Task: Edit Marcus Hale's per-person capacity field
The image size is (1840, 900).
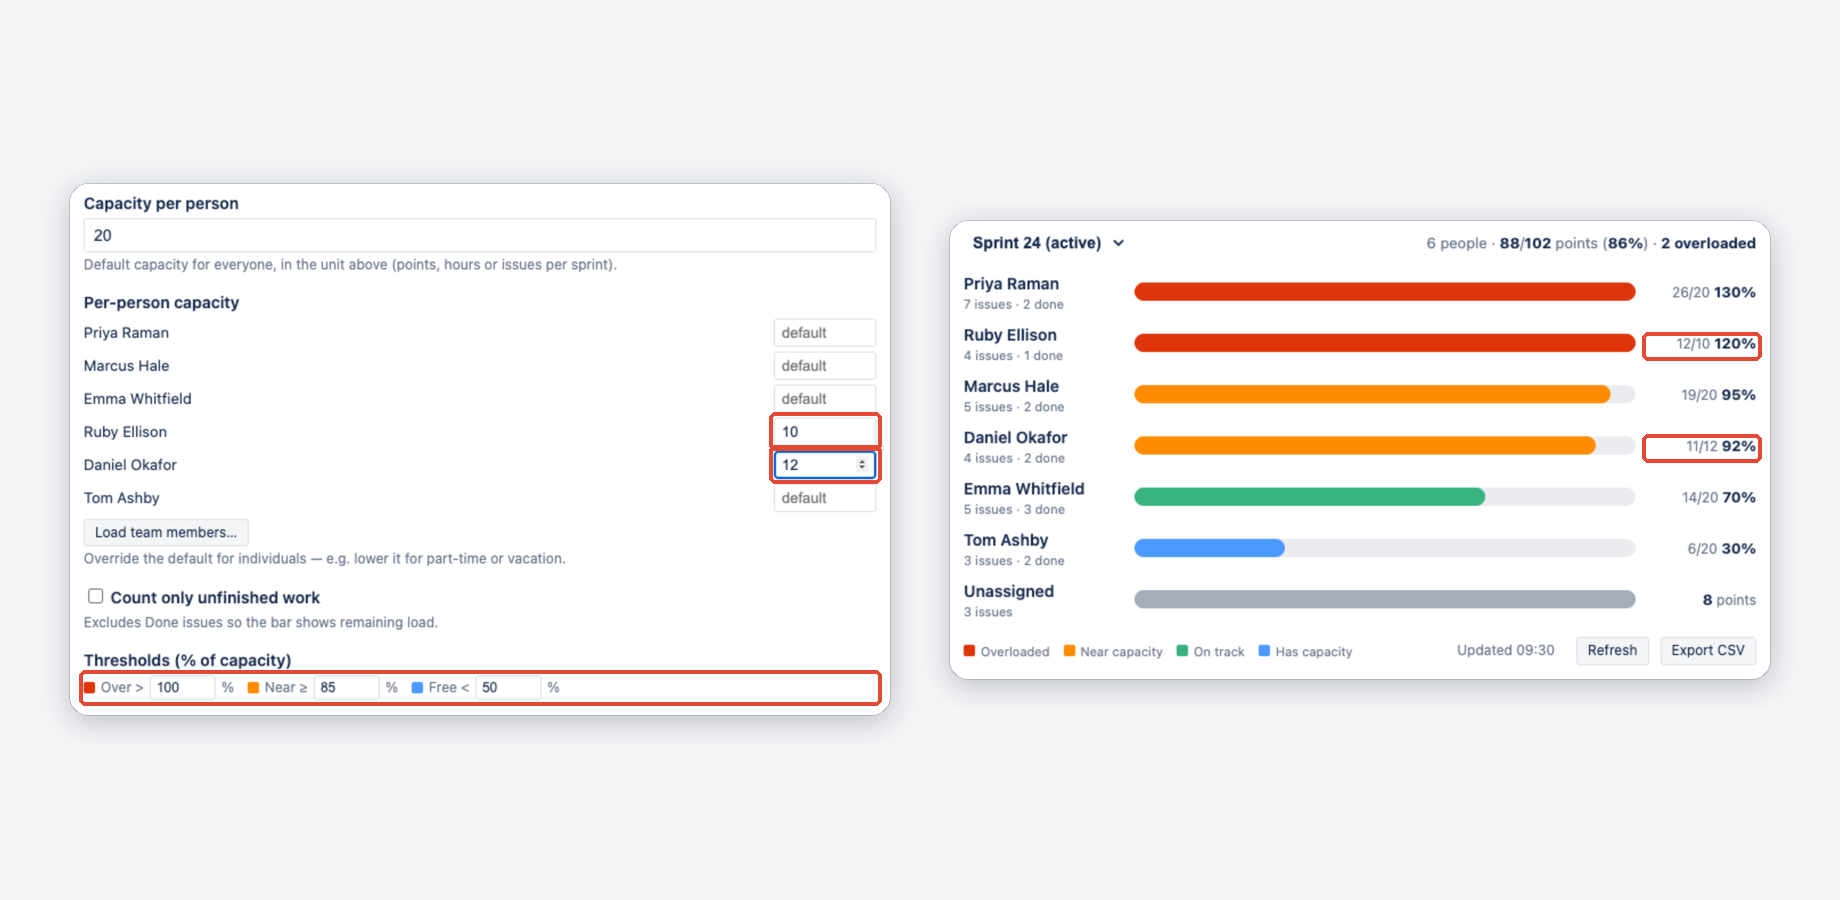Action: click(824, 365)
